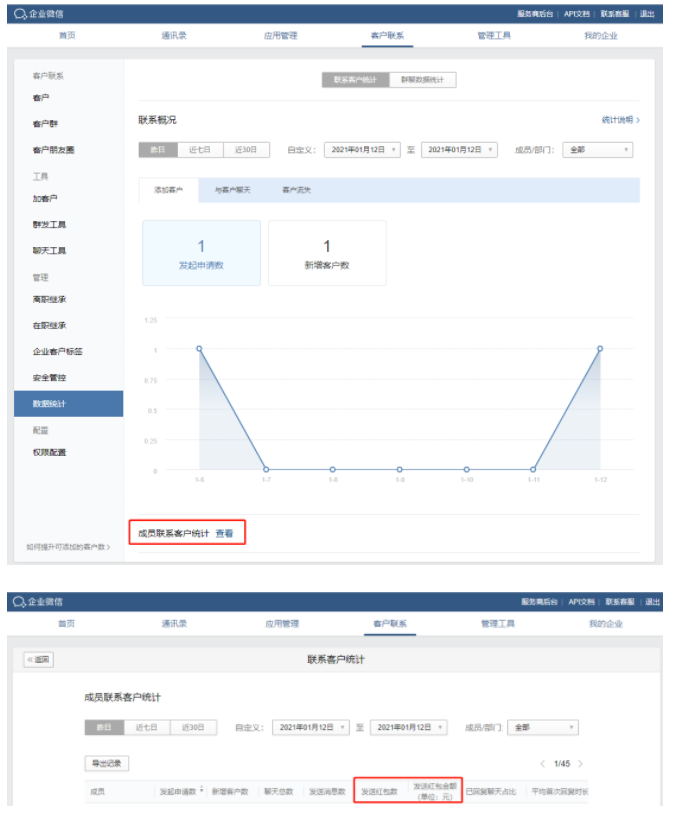Open 客户群 in the left sidebar
Image resolution: width=674 pixels, height=819 pixels.
[x=45, y=124]
